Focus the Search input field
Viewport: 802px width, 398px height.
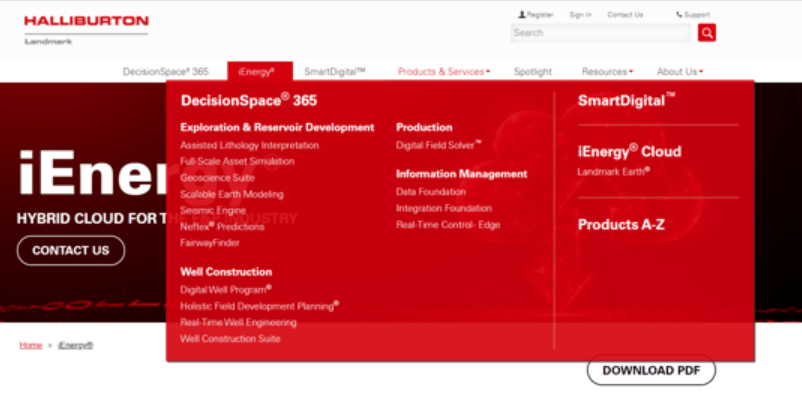(x=600, y=33)
